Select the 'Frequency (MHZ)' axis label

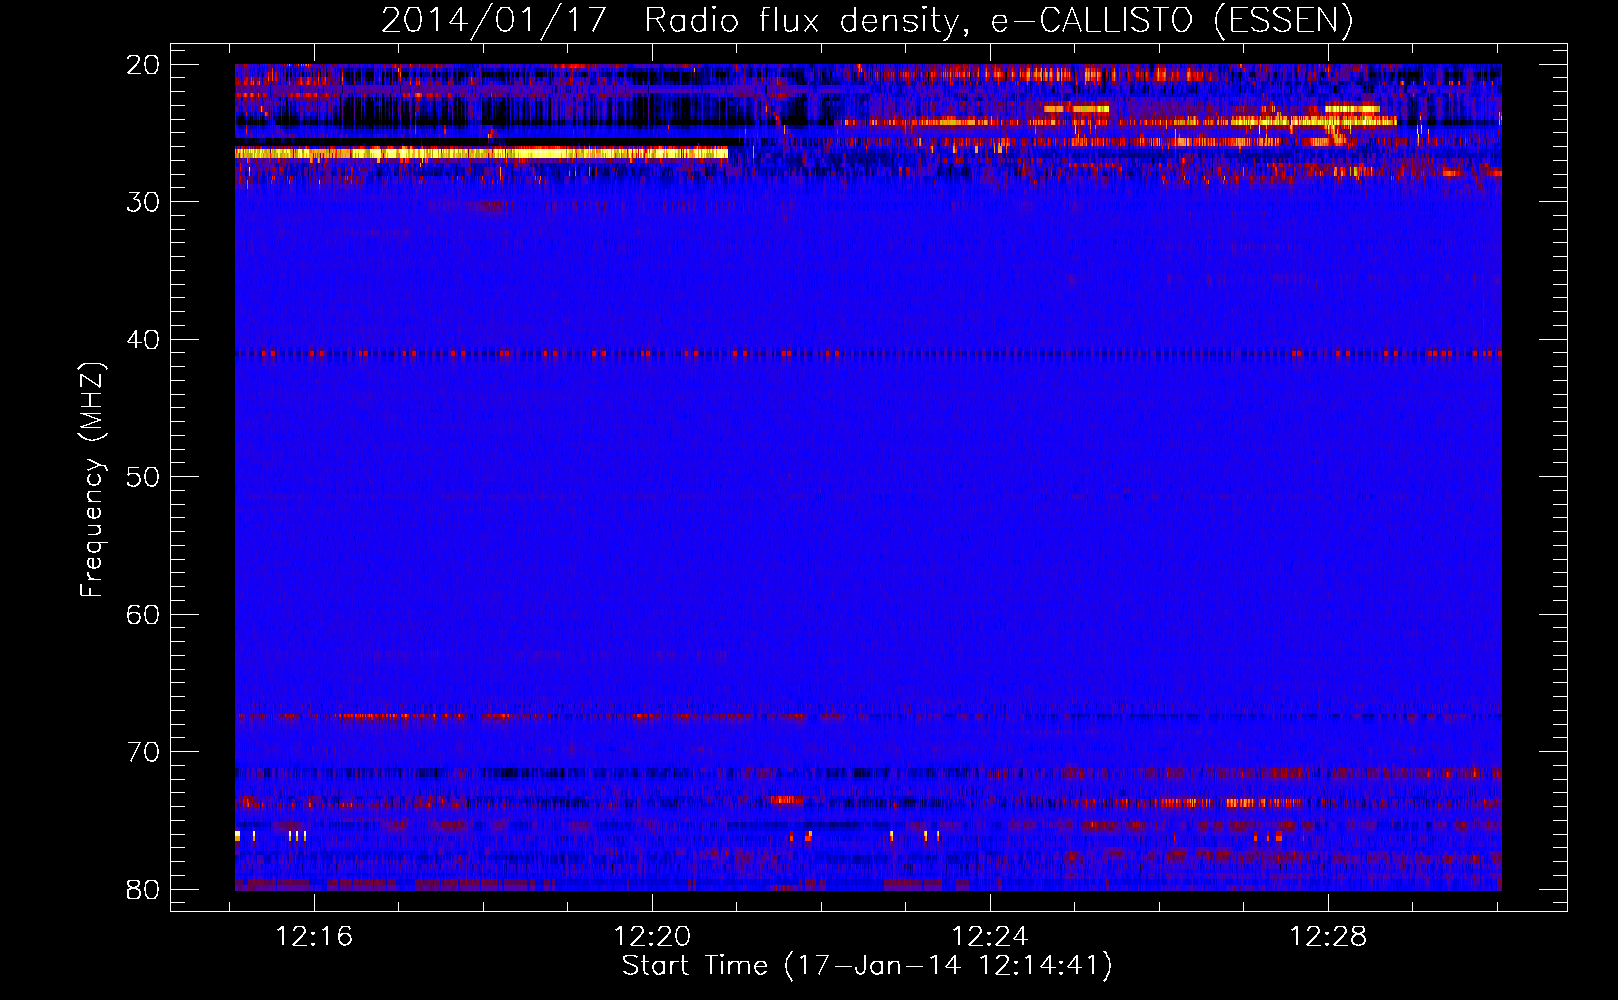click(x=92, y=480)
